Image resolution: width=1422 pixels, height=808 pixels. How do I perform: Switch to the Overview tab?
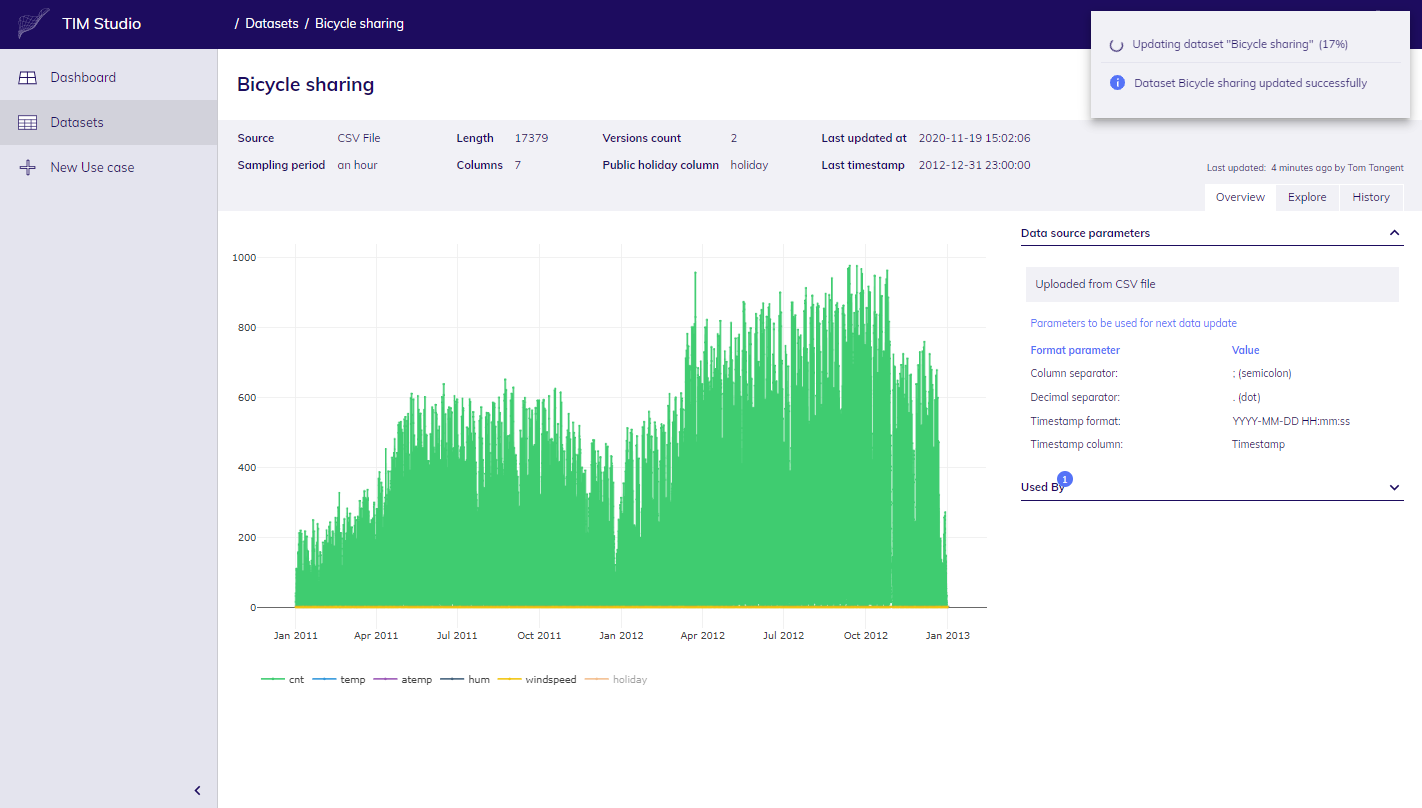click(1240, 197)
